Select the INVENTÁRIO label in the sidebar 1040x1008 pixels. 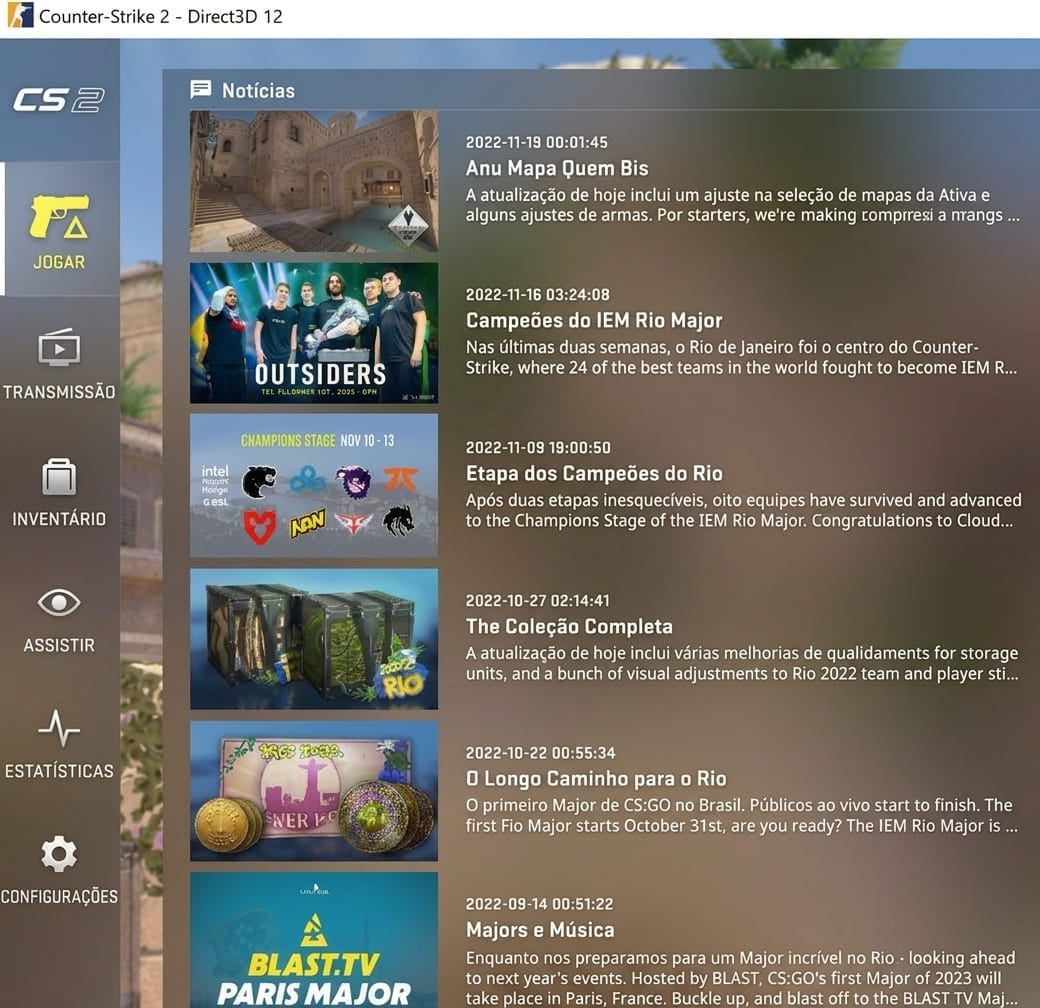point(59,519)
